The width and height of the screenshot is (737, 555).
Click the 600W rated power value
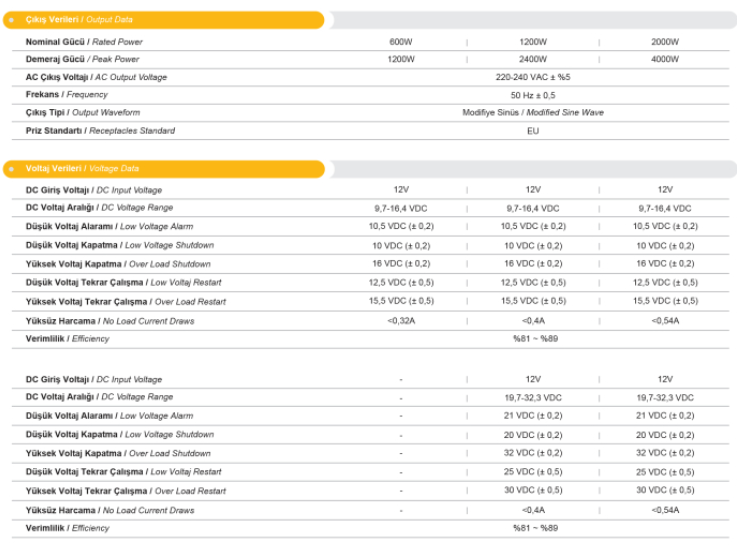coord(400,42)
